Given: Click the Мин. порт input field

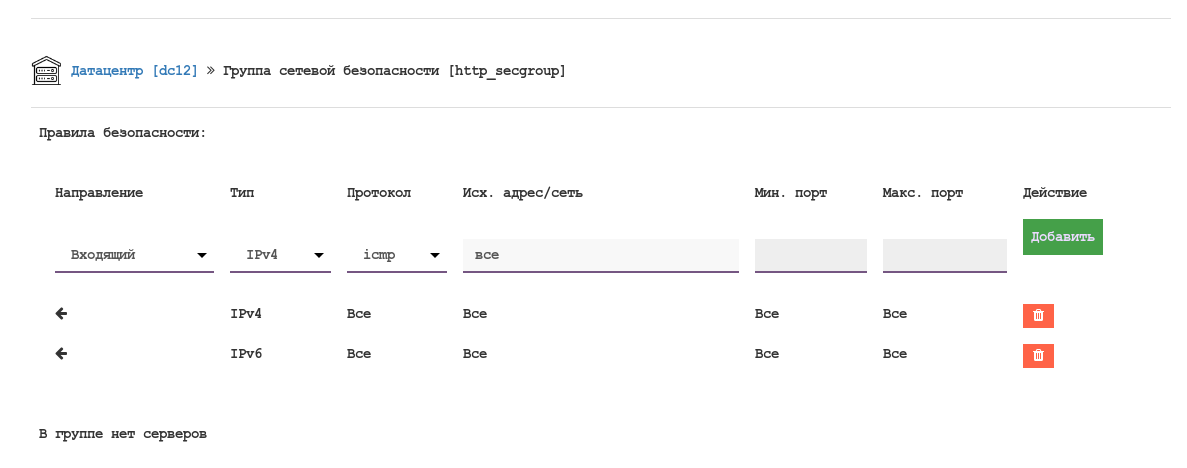Looking at the screenshot, I should click(x=810, y=255).
